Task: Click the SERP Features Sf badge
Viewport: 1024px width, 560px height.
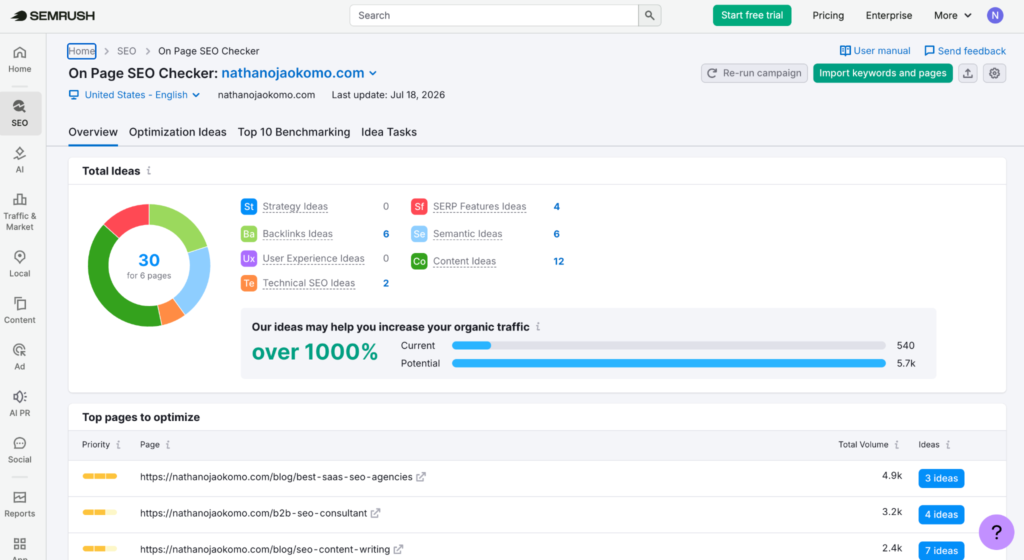Action: pos(419,207)
